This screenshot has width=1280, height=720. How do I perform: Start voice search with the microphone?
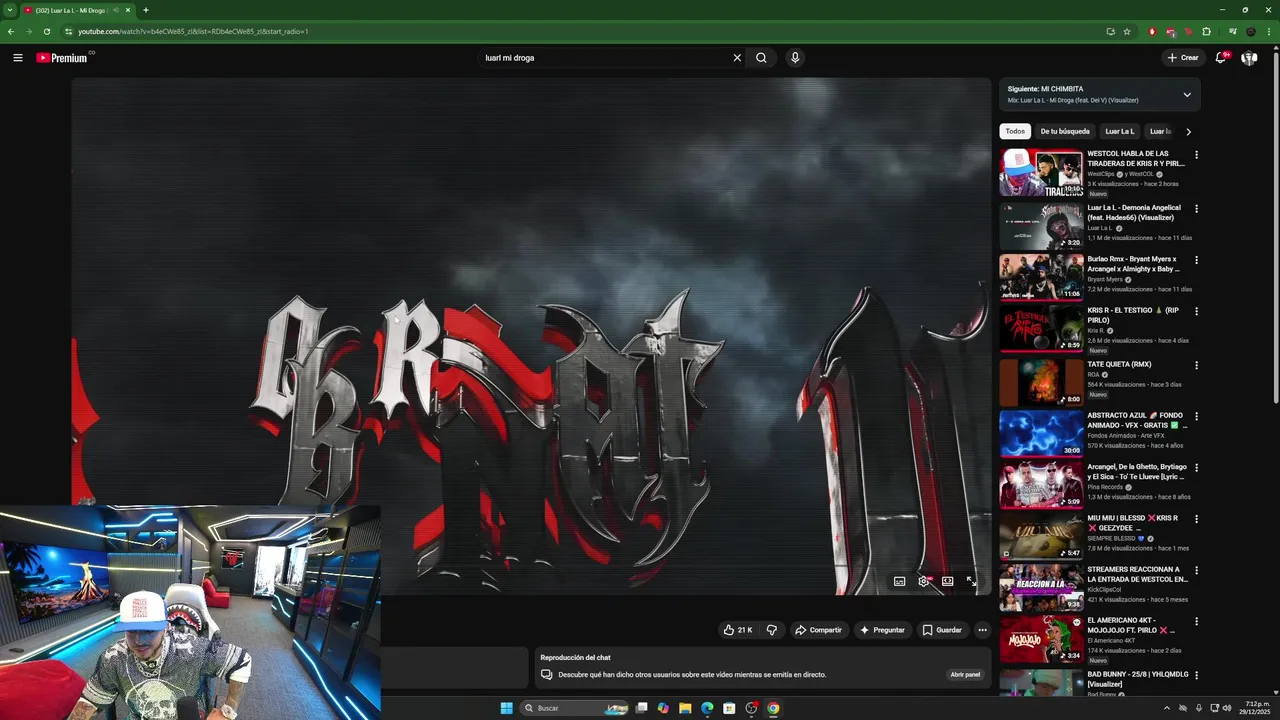(795, 58)
